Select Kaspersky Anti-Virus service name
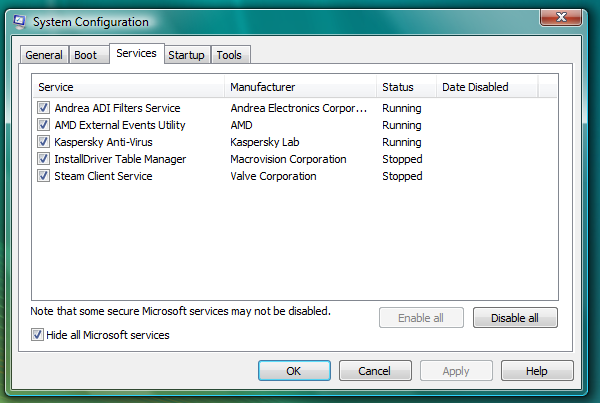Viewport: 600px width, 403px height. pos(103,142)
